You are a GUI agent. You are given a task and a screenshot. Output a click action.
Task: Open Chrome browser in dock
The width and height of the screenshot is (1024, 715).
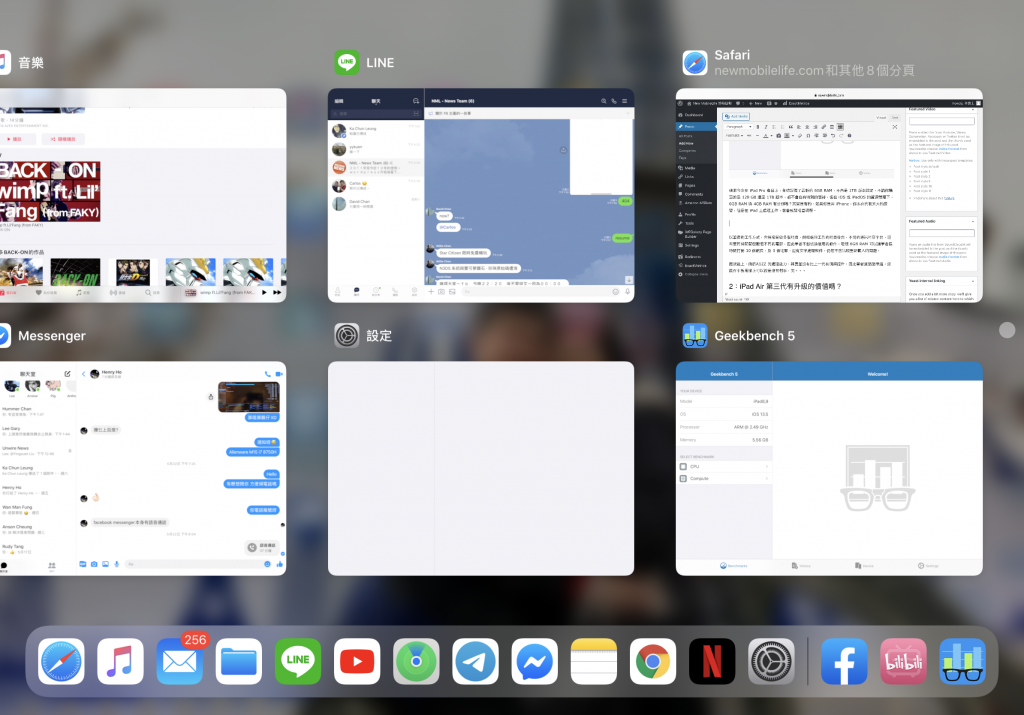tap(653, 661)
